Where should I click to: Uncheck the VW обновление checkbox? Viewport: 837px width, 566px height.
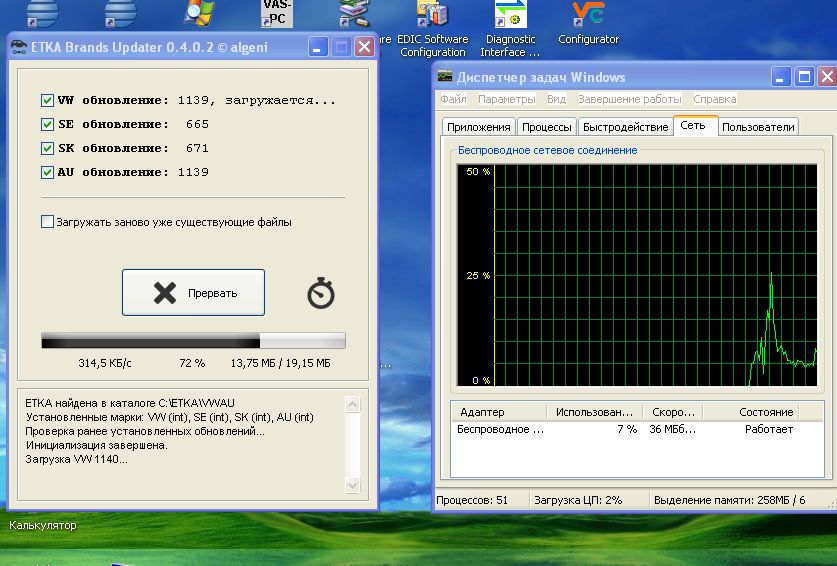47,100
